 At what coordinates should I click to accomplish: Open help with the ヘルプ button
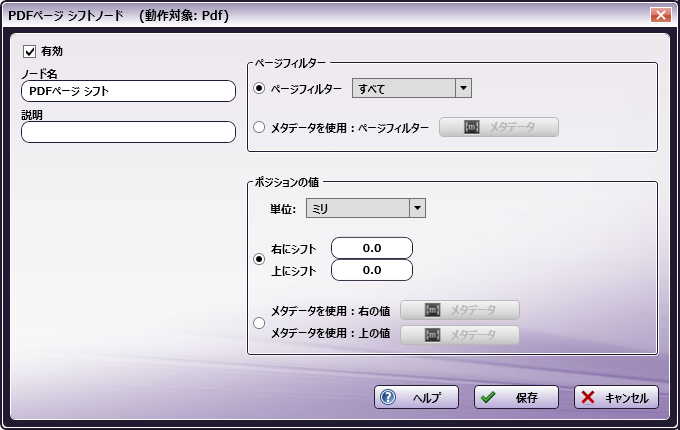click(416, 397)
